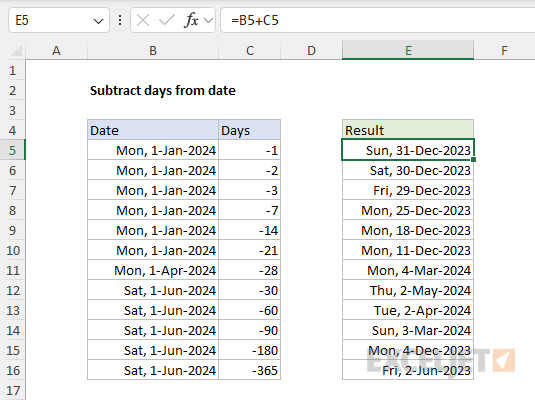The image size is (535, 400).
Task: Click the Select All corner triangle
Action: click(16, 51)
